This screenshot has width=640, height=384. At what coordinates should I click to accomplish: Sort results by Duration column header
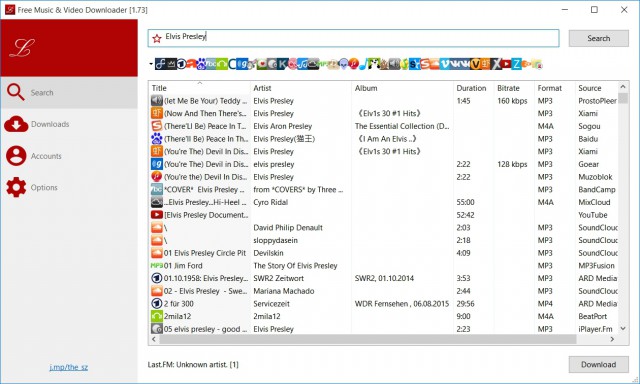point(473,88)
